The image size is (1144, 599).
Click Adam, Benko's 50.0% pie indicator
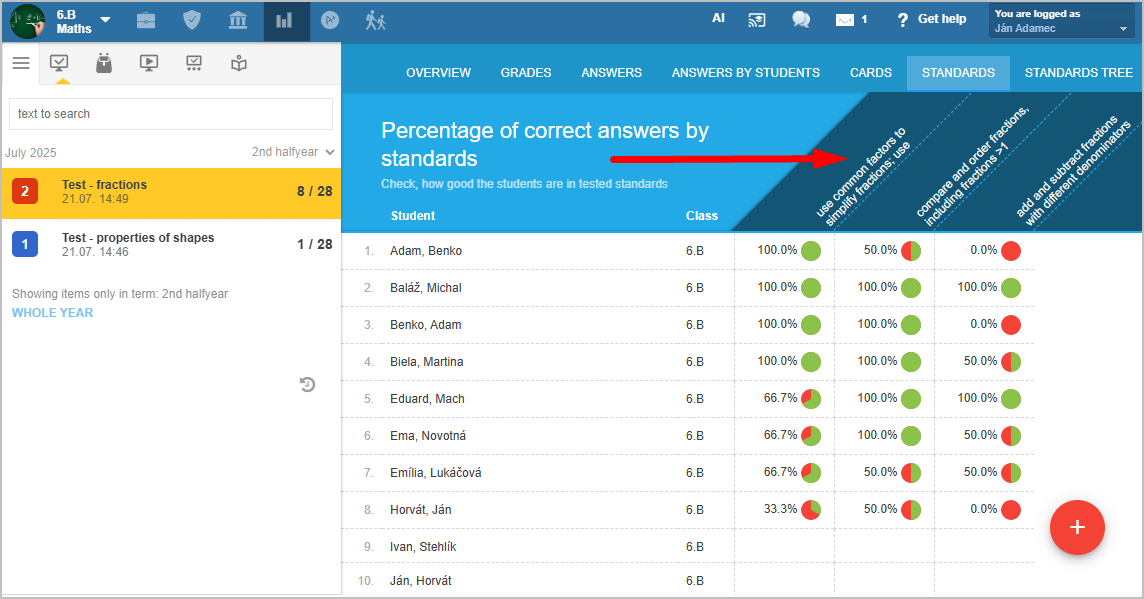point(911,251)
